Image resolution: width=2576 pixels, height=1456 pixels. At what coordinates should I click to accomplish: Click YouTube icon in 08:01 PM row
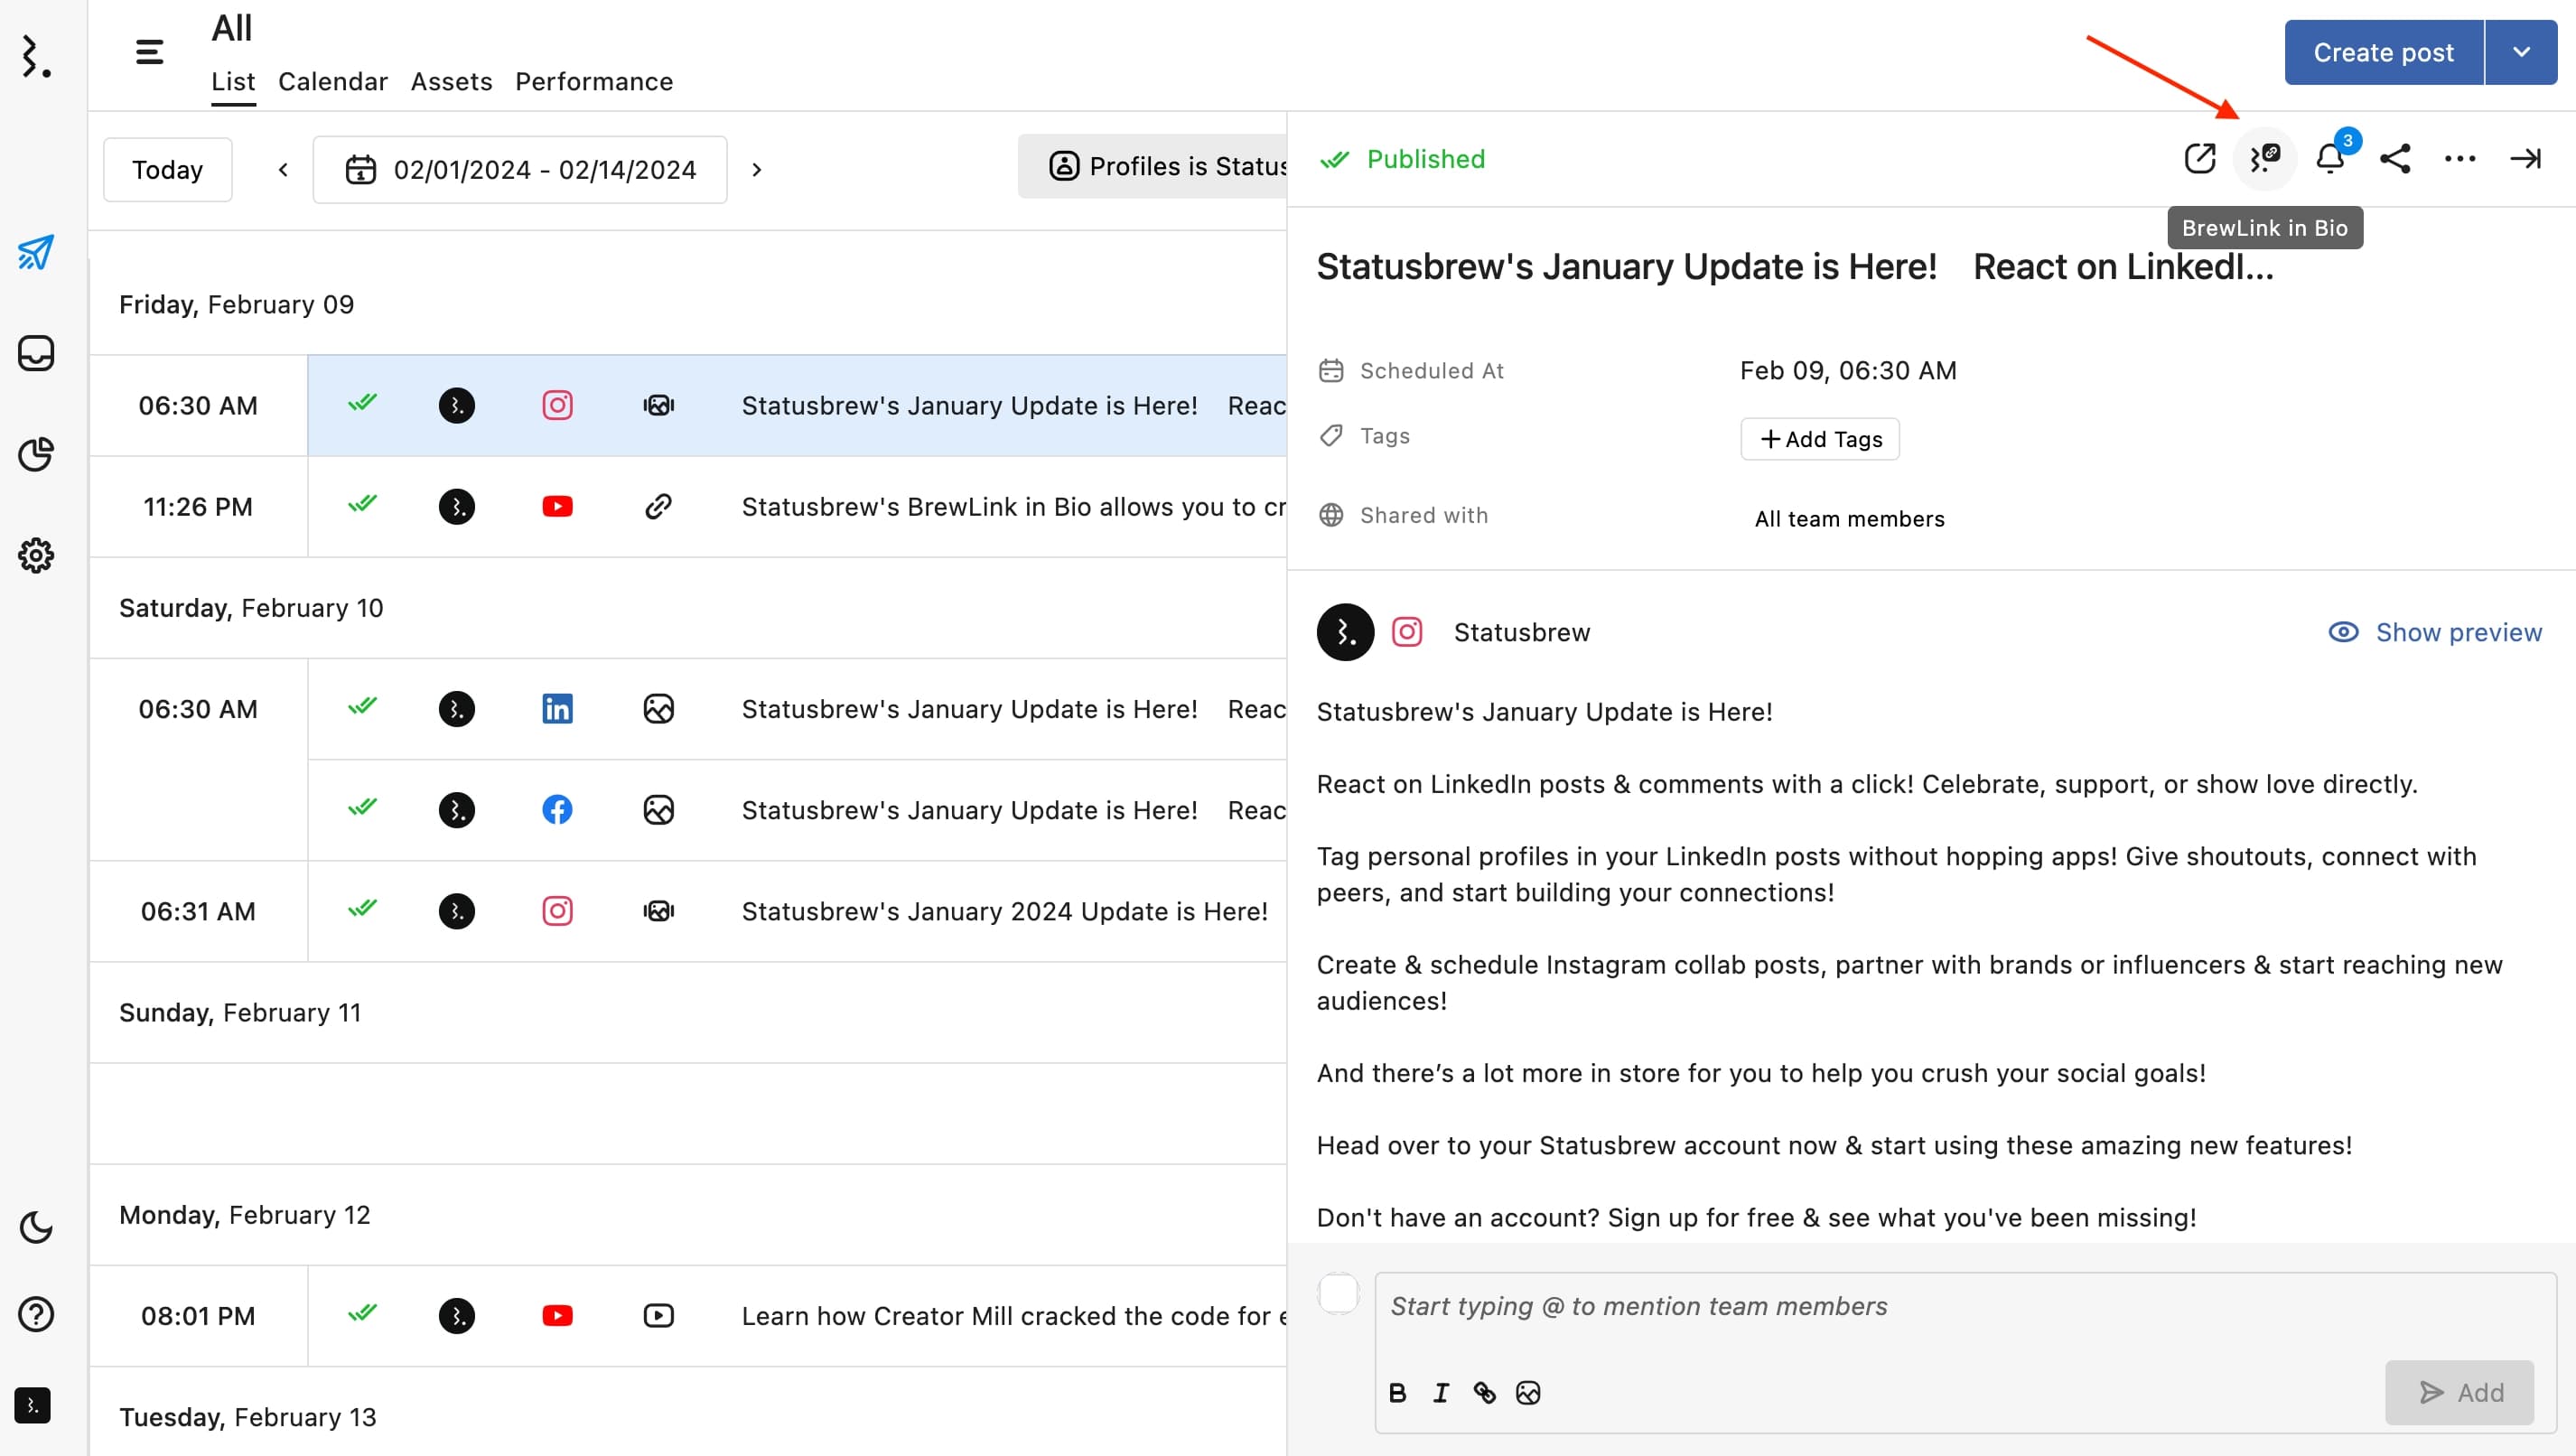click(x=558, y=1316)
